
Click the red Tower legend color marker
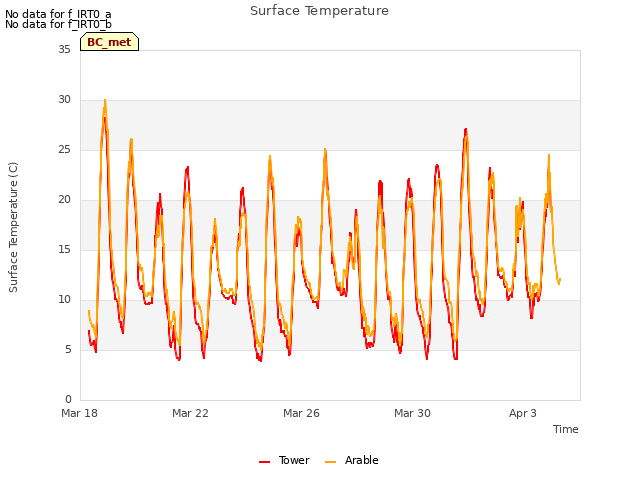pos(264,462)
